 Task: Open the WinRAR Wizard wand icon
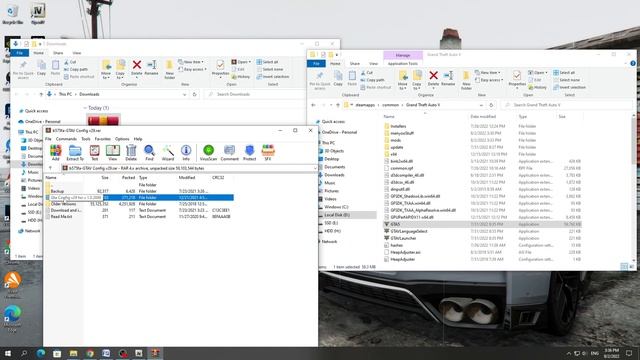coord(168,152)
